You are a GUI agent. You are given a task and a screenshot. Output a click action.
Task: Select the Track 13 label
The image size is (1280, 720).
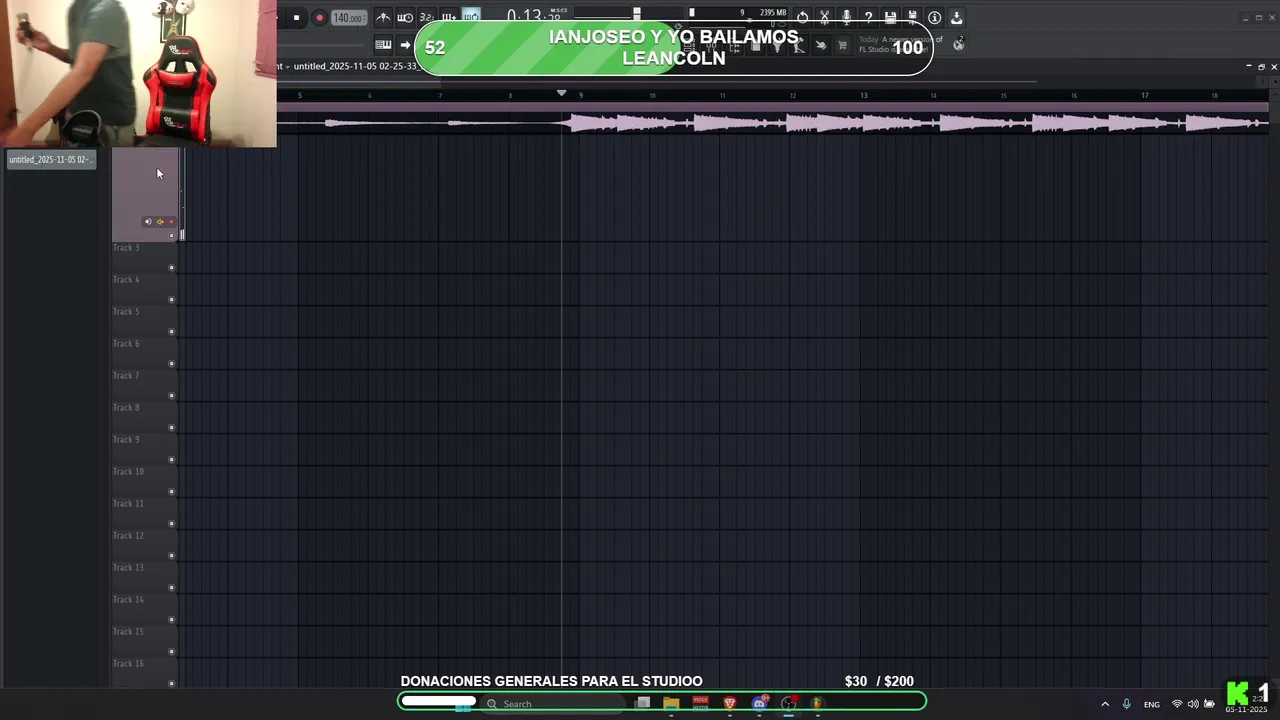pyautogui.click(x=128, y=567)
